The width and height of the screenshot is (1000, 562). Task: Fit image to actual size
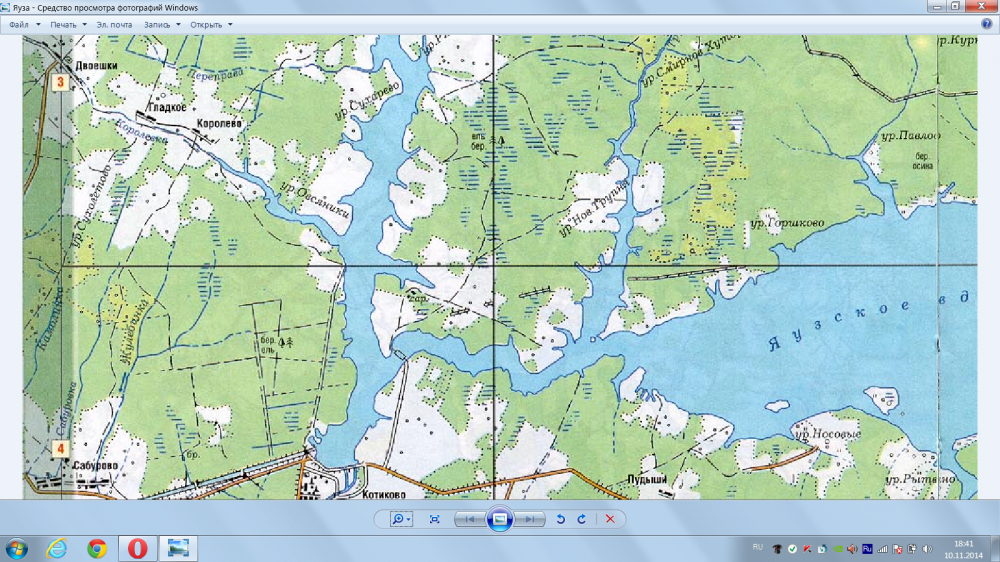(x=434, y=519)
